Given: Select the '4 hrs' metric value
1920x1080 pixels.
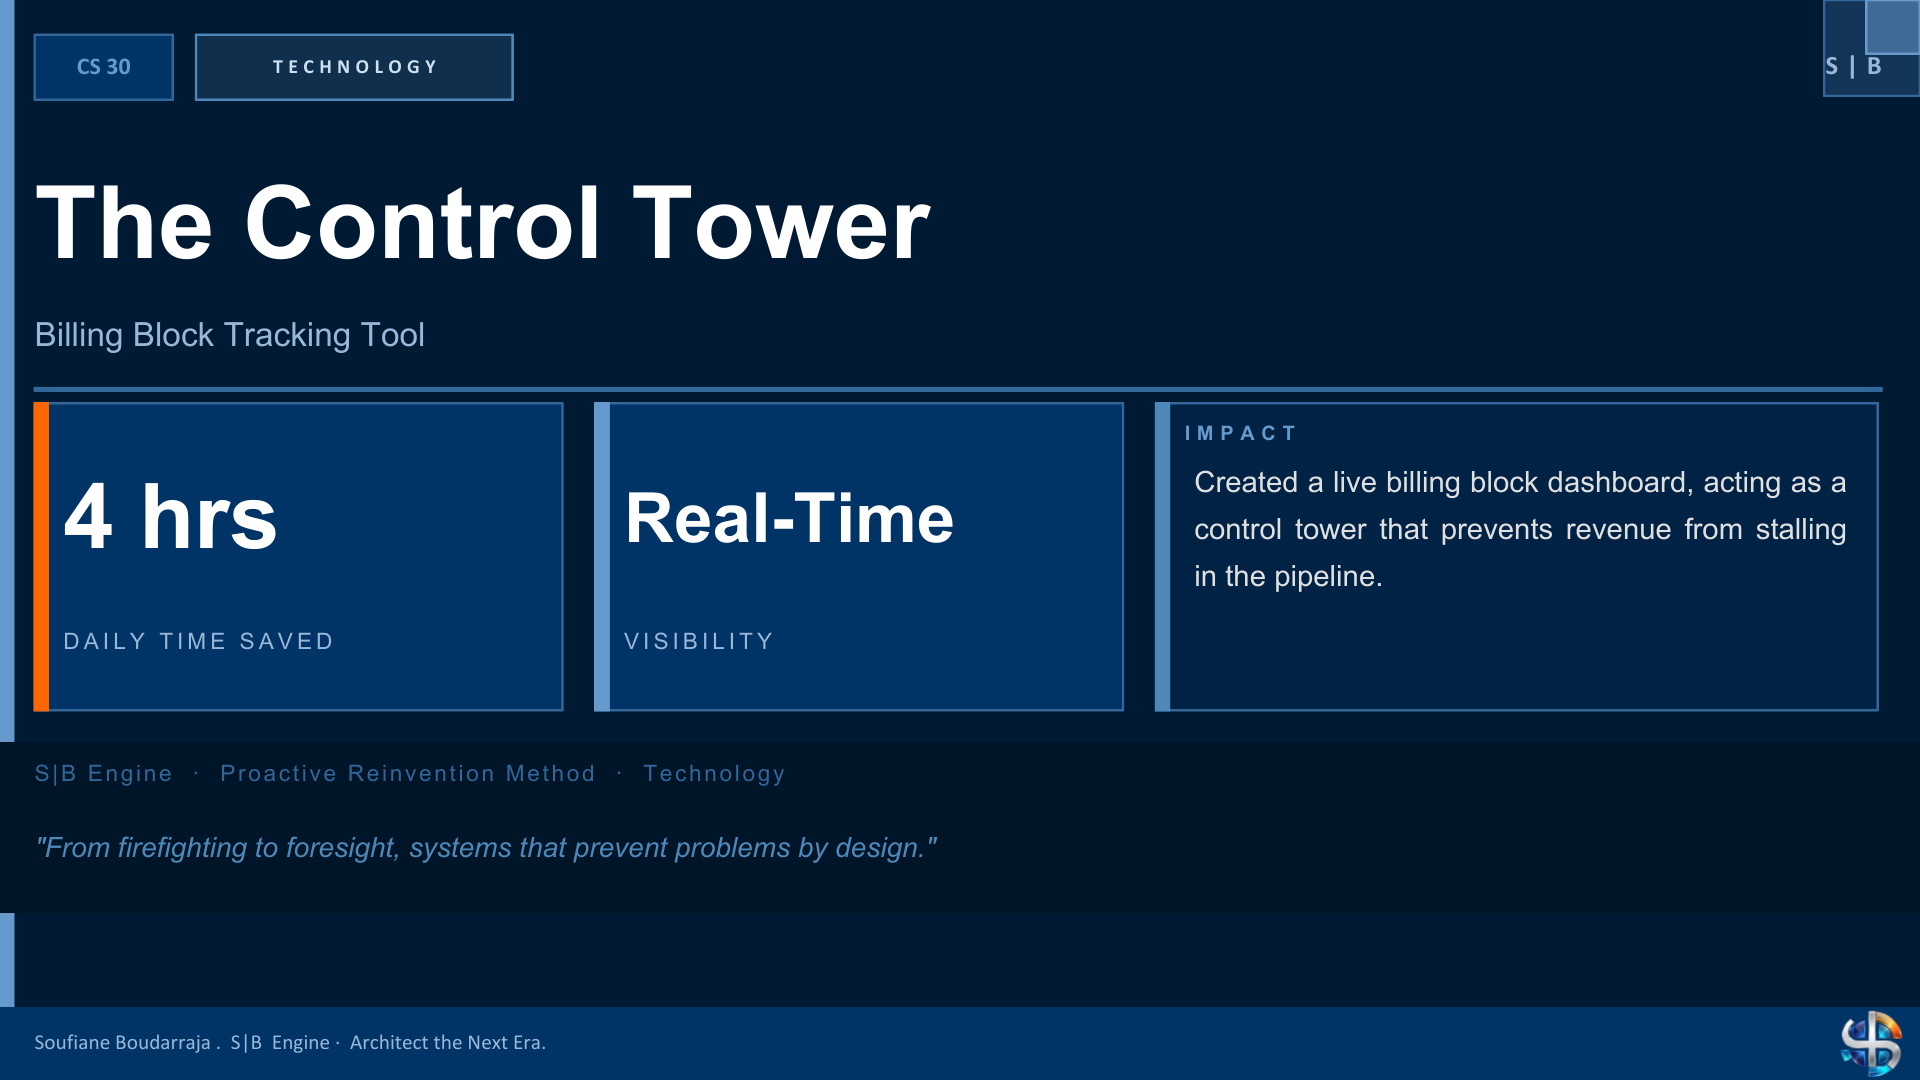Looking at the screenshot, I should (x=170, y=516).
